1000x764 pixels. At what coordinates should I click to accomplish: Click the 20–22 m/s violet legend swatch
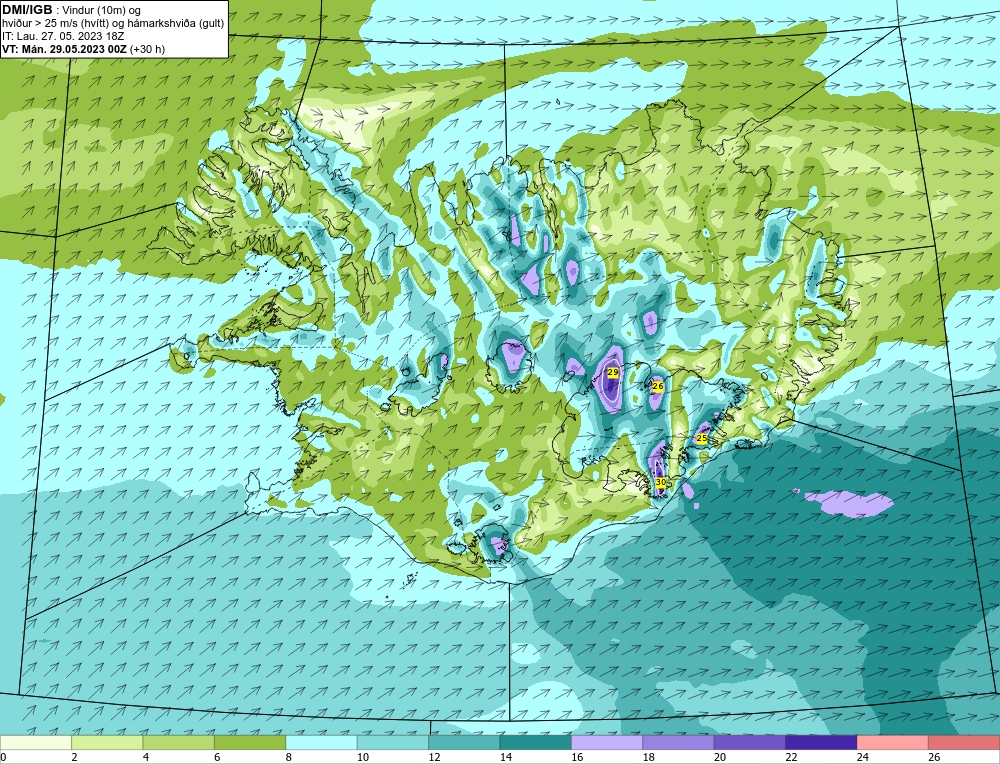[750, 742]
